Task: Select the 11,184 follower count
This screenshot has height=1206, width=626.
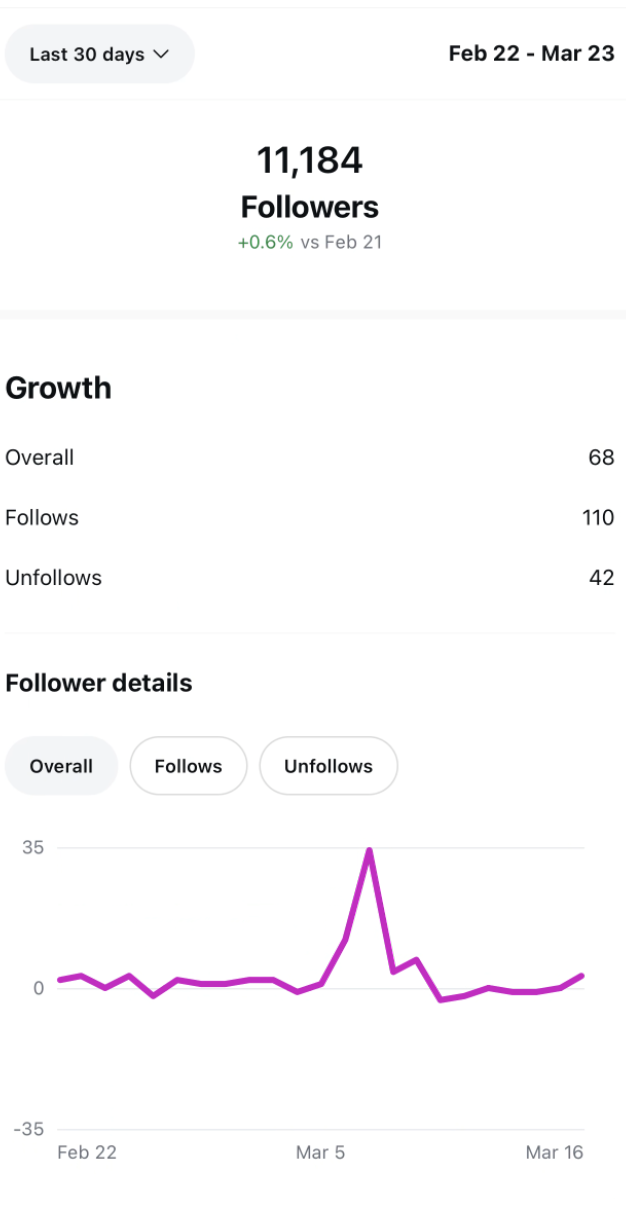Action: coord(310,160)
